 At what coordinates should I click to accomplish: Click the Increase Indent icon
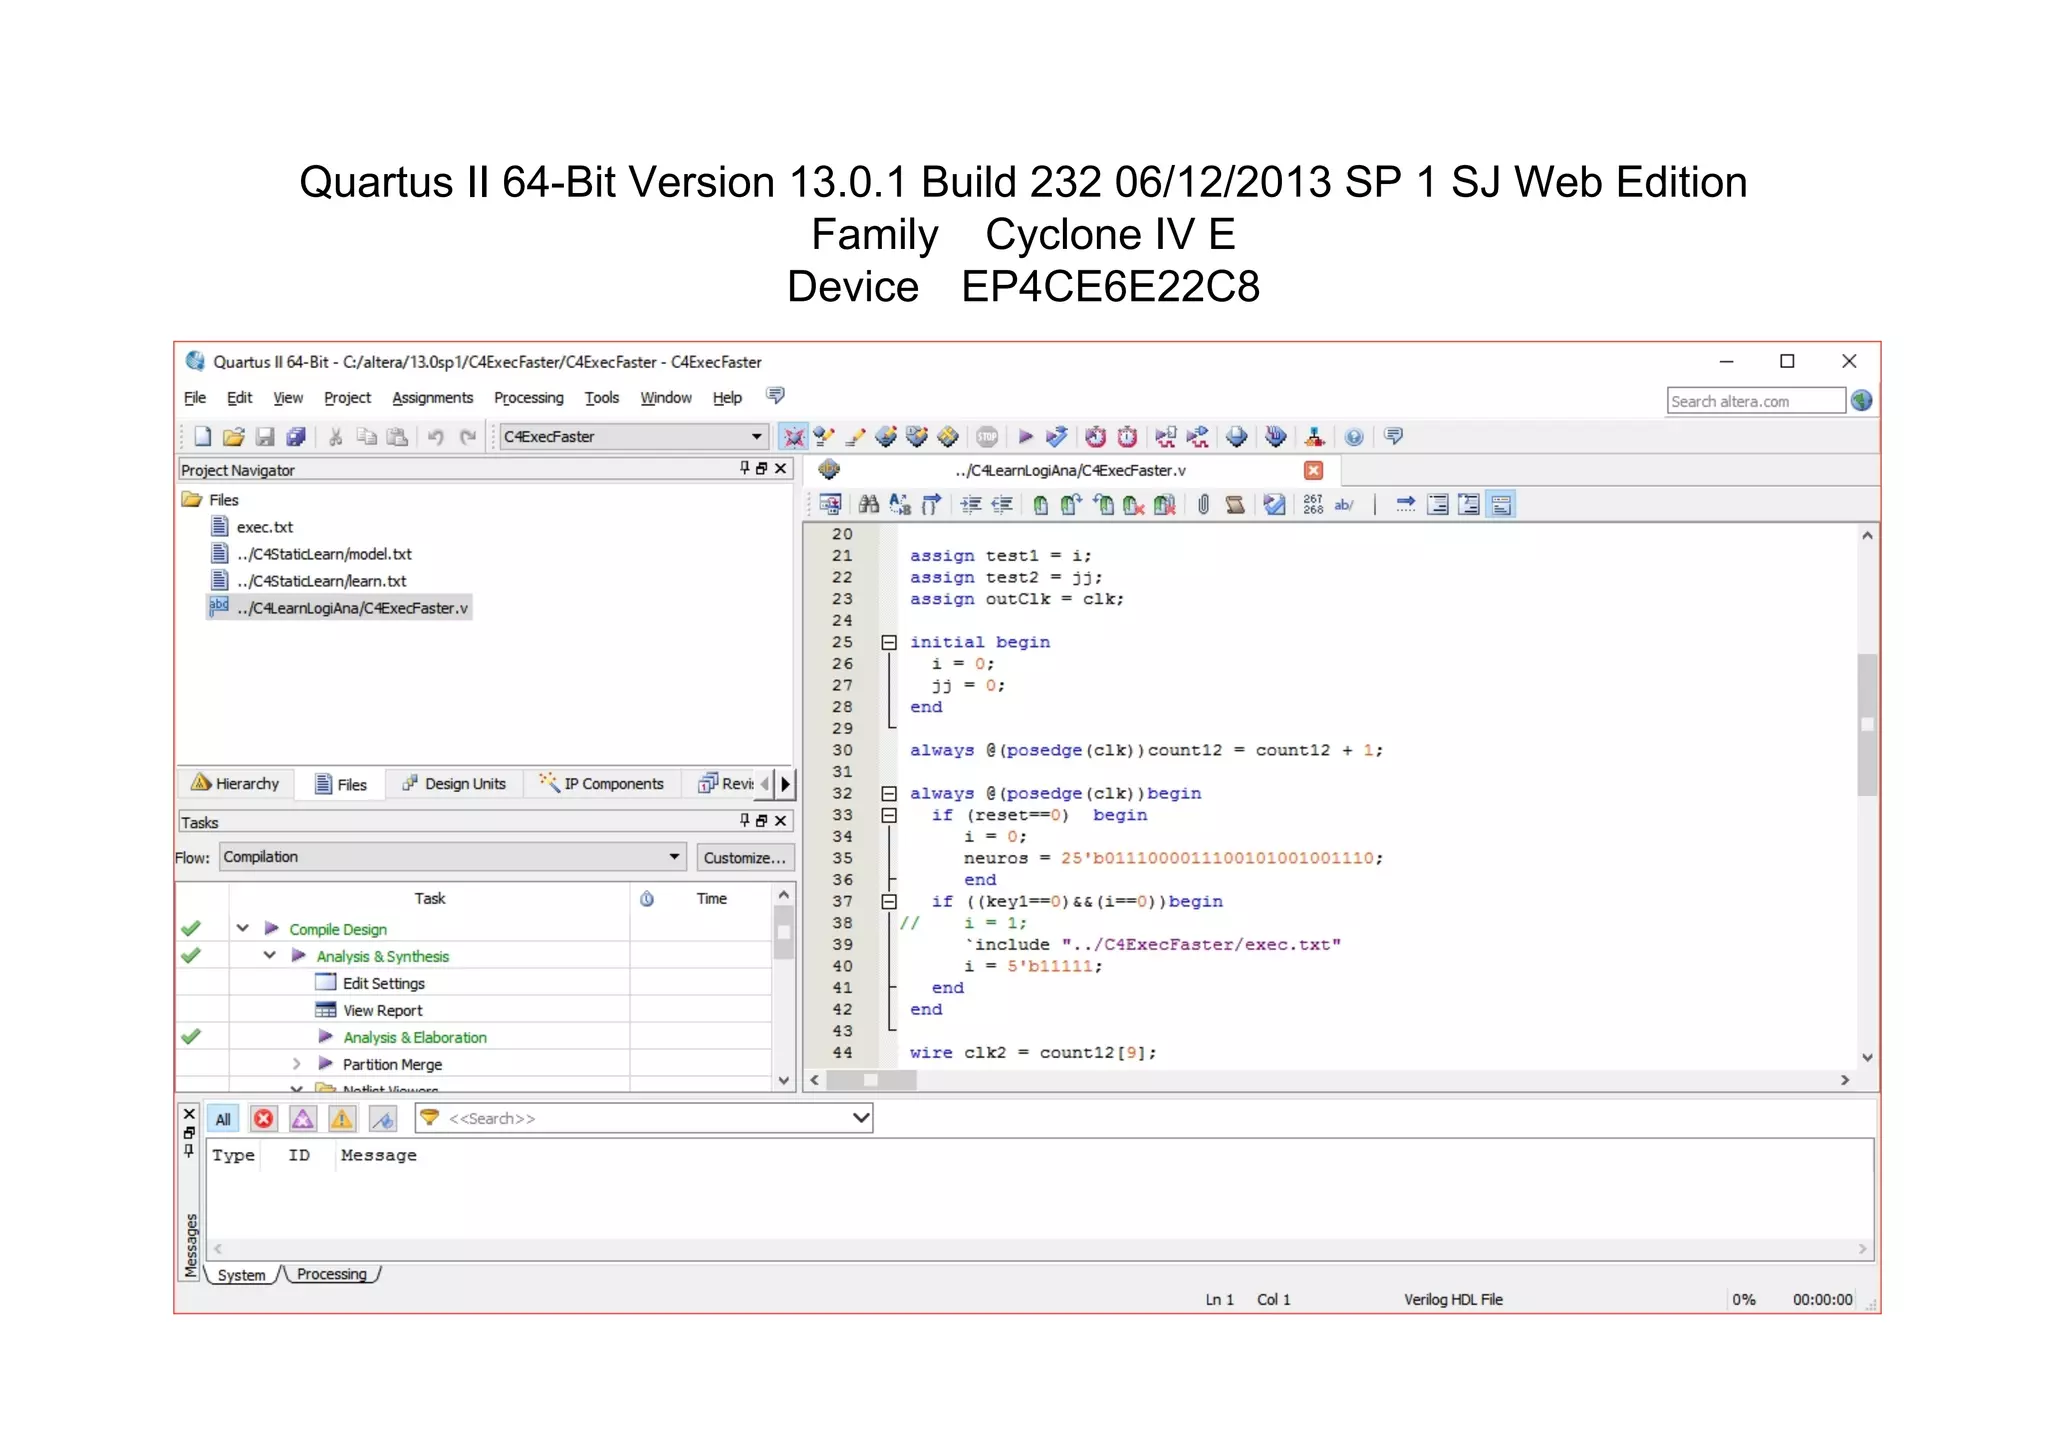(970, 504)
